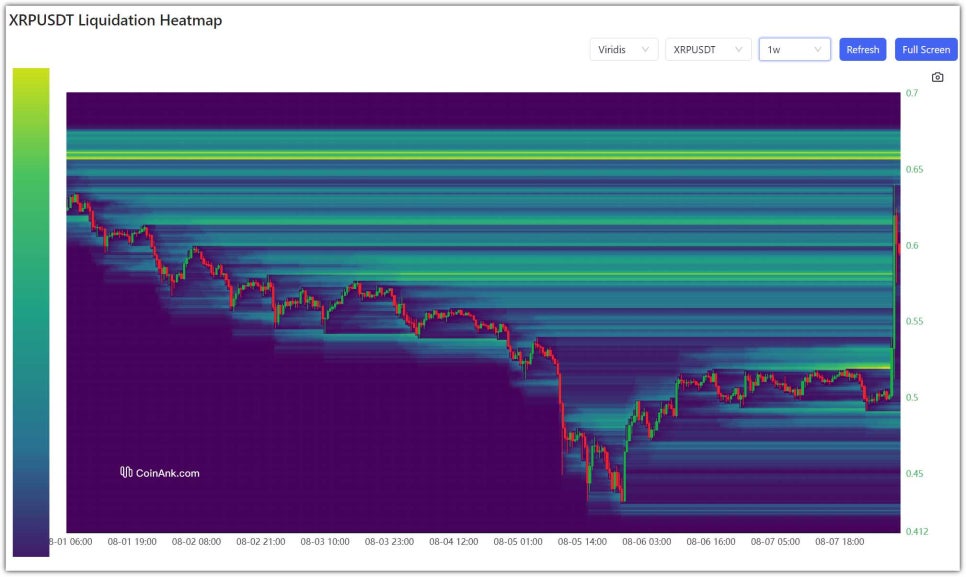The height and width of the screenshot is (577, 966).
Task: Click the Full Screen button
Action: tap(926, 49)
